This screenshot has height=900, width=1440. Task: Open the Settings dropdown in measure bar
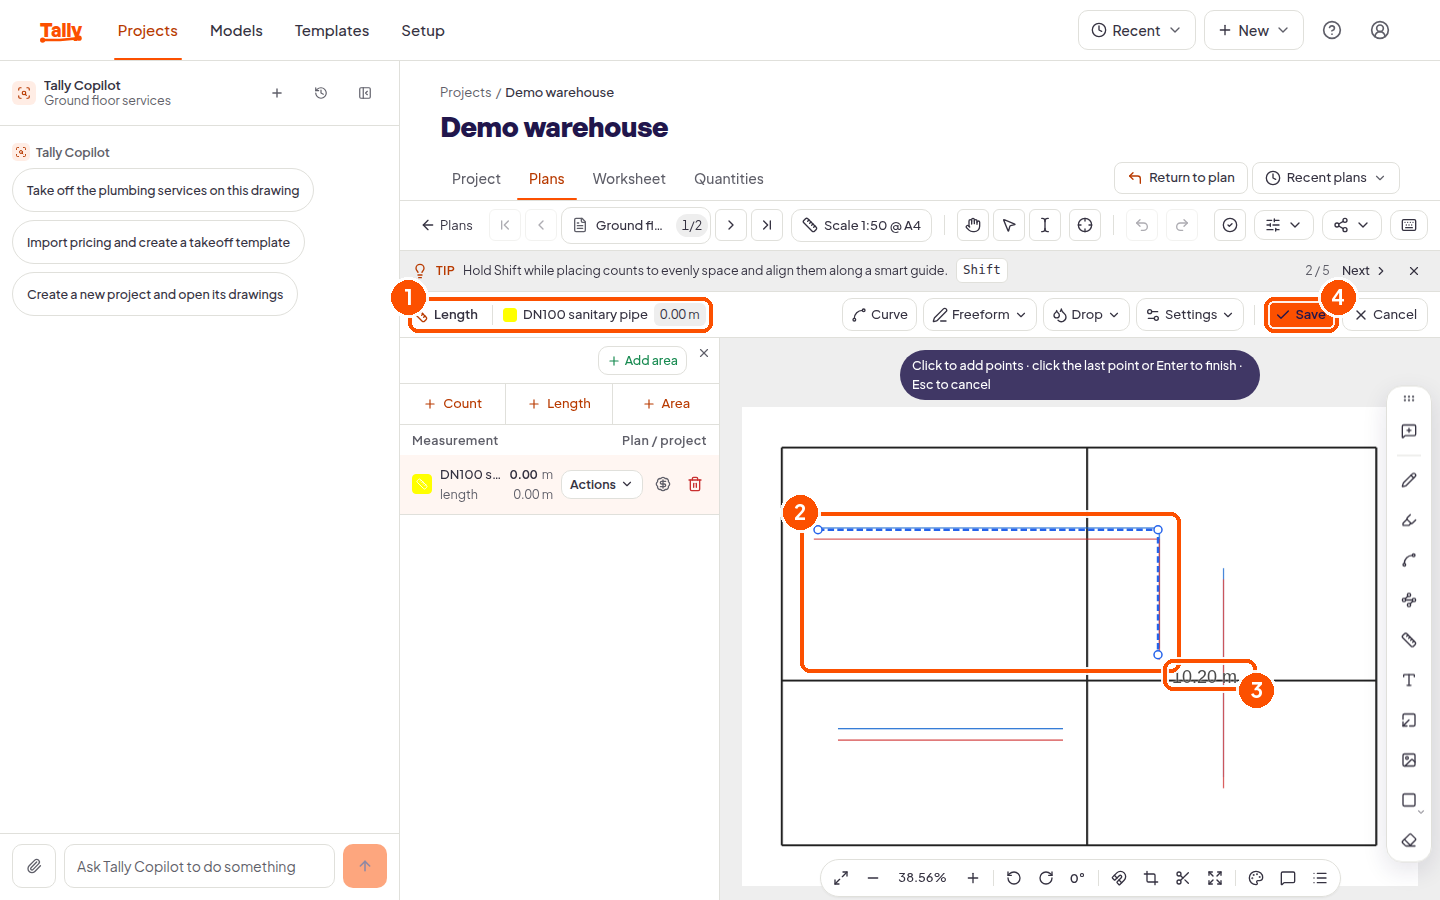(x=1190, y=314)
